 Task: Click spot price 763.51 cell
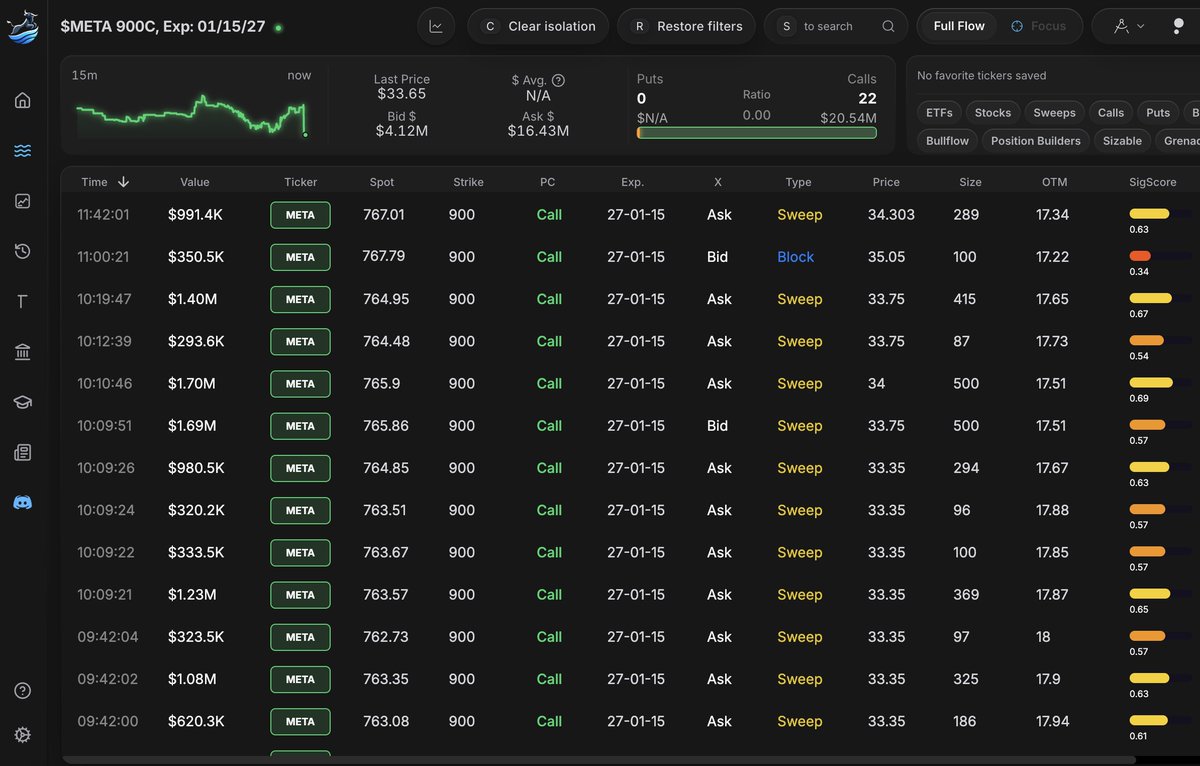pyautogui.click(x=384, y=510)
